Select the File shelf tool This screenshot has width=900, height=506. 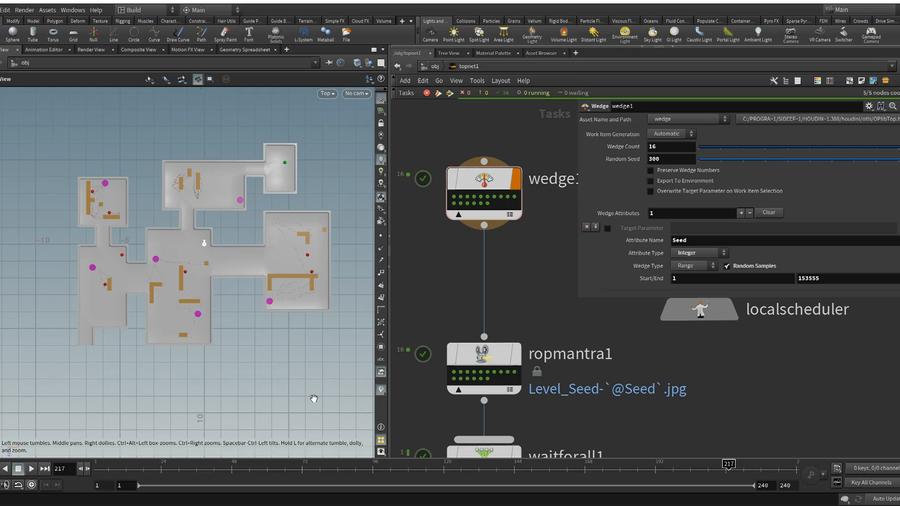[346, 34]
